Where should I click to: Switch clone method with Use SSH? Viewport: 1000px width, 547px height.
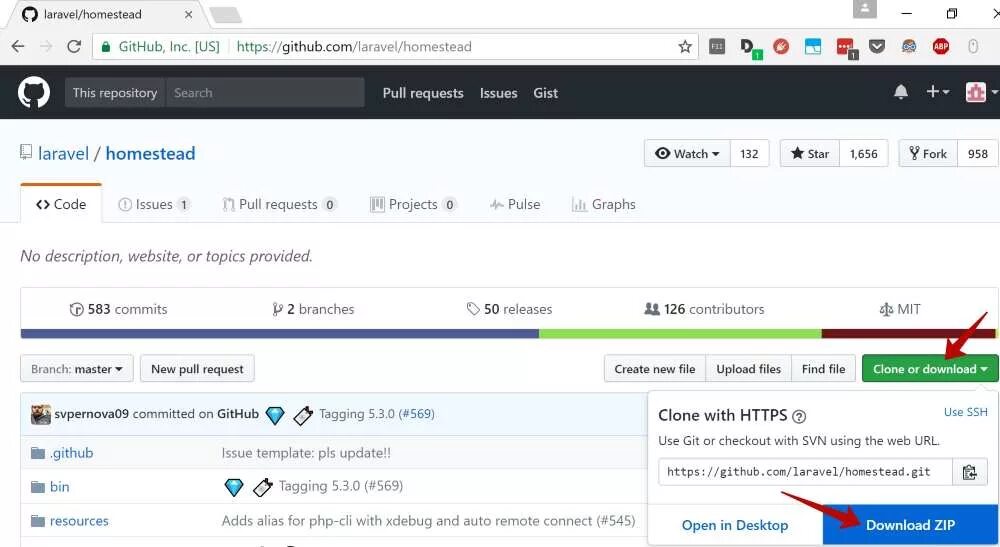click(965, 412)
